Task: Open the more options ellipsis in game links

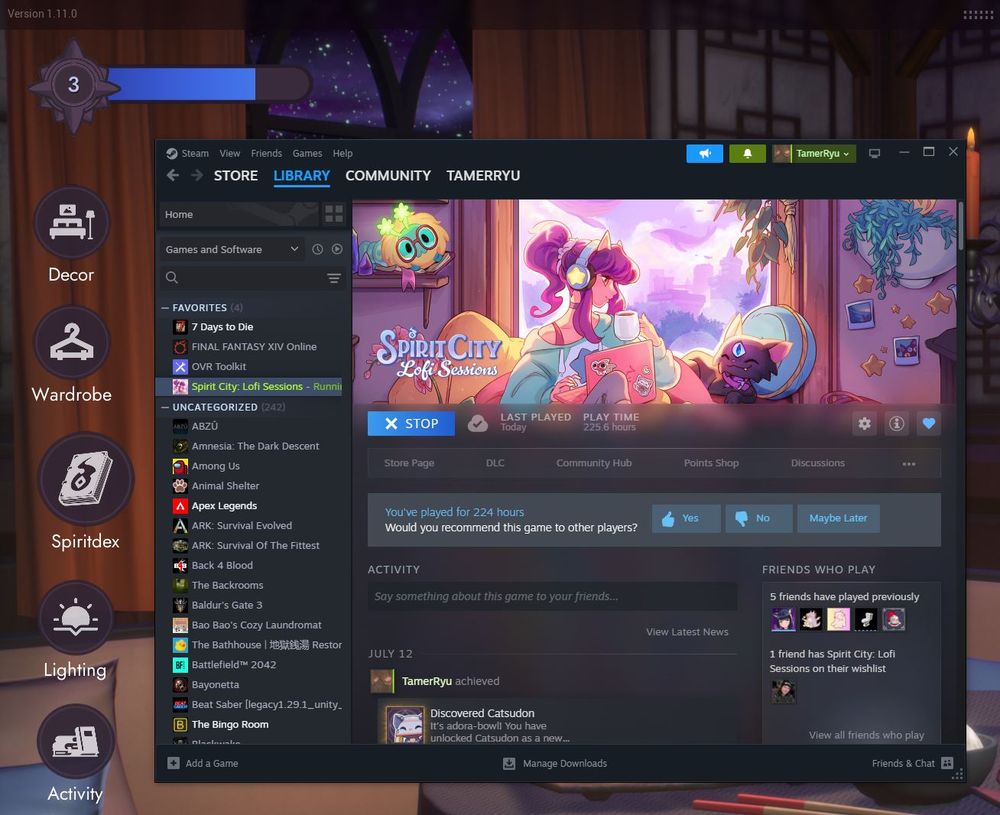Action: [909, 464]
